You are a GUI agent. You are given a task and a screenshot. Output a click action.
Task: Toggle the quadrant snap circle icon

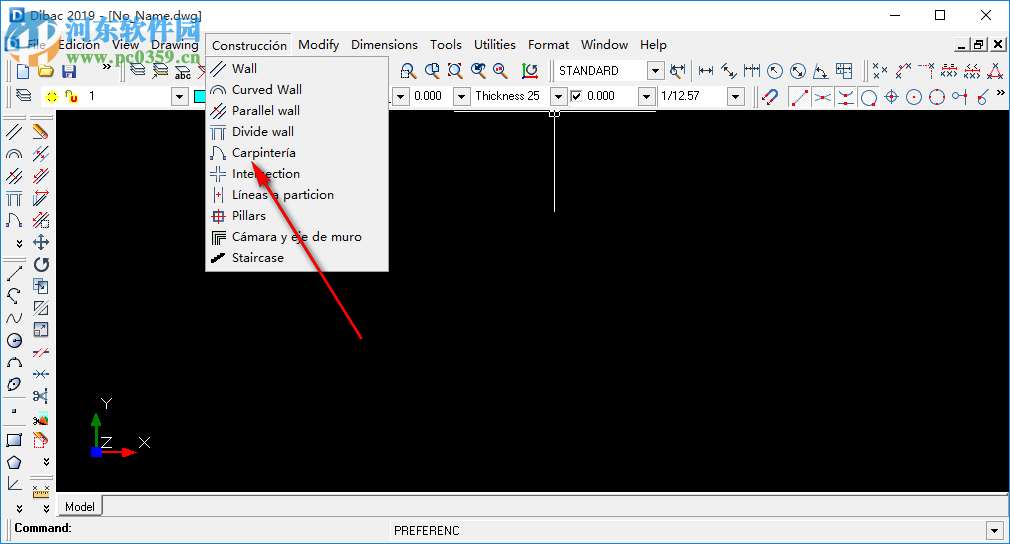(x=937, y=97)
